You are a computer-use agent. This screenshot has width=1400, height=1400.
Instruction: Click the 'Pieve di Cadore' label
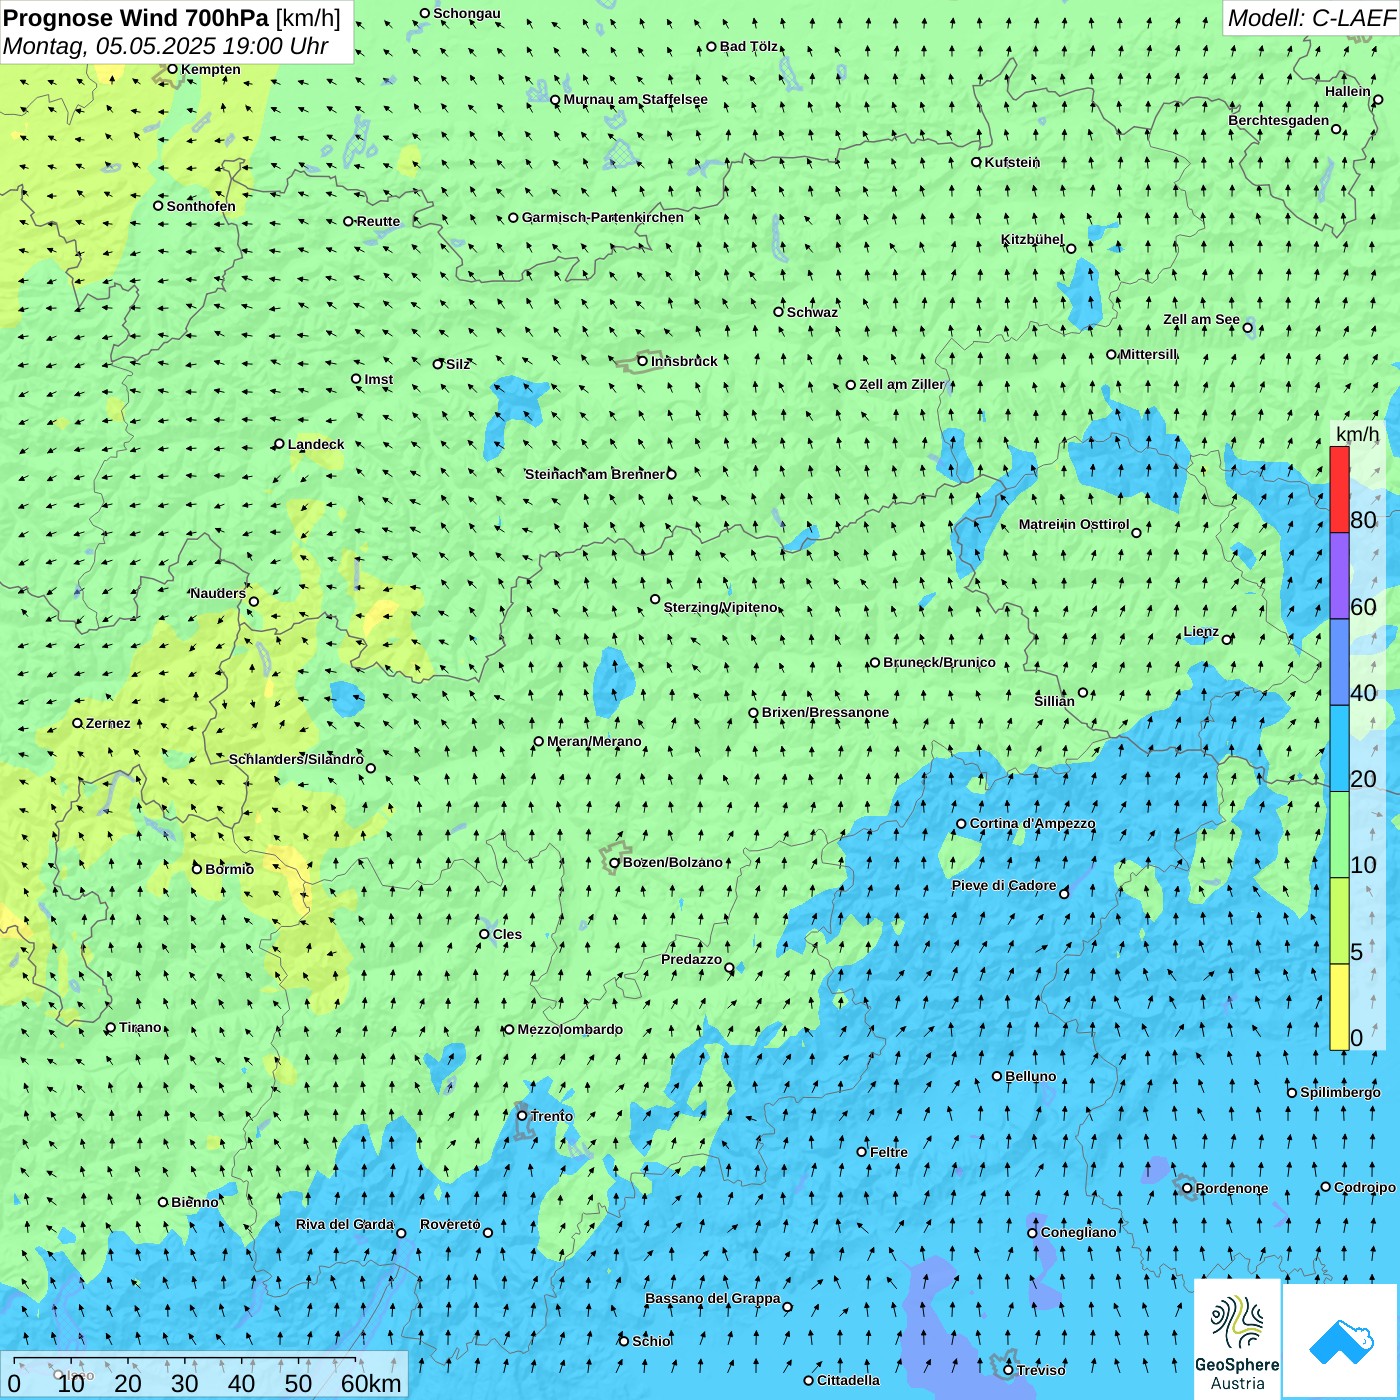1004,885
